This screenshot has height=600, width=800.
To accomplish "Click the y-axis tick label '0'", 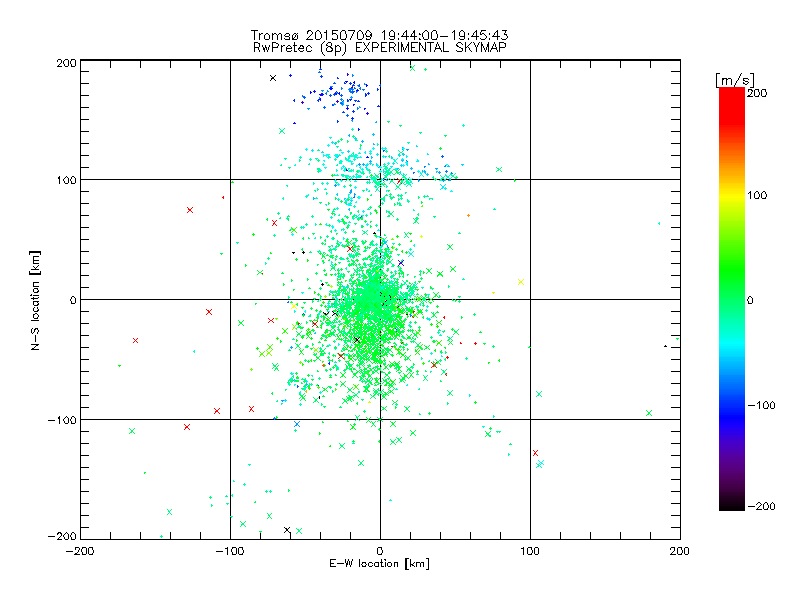I will click(73, 300).
